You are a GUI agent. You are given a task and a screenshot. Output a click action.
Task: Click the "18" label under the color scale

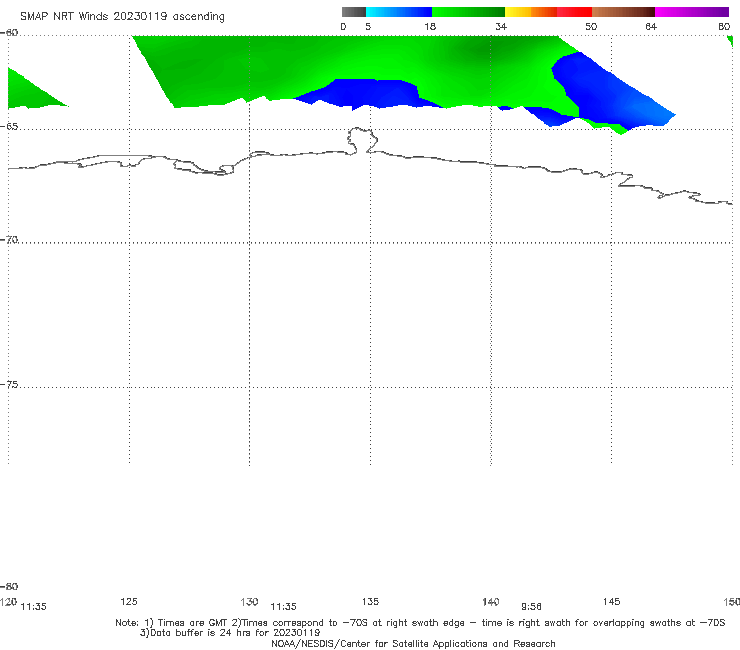(x=430, y=27)
